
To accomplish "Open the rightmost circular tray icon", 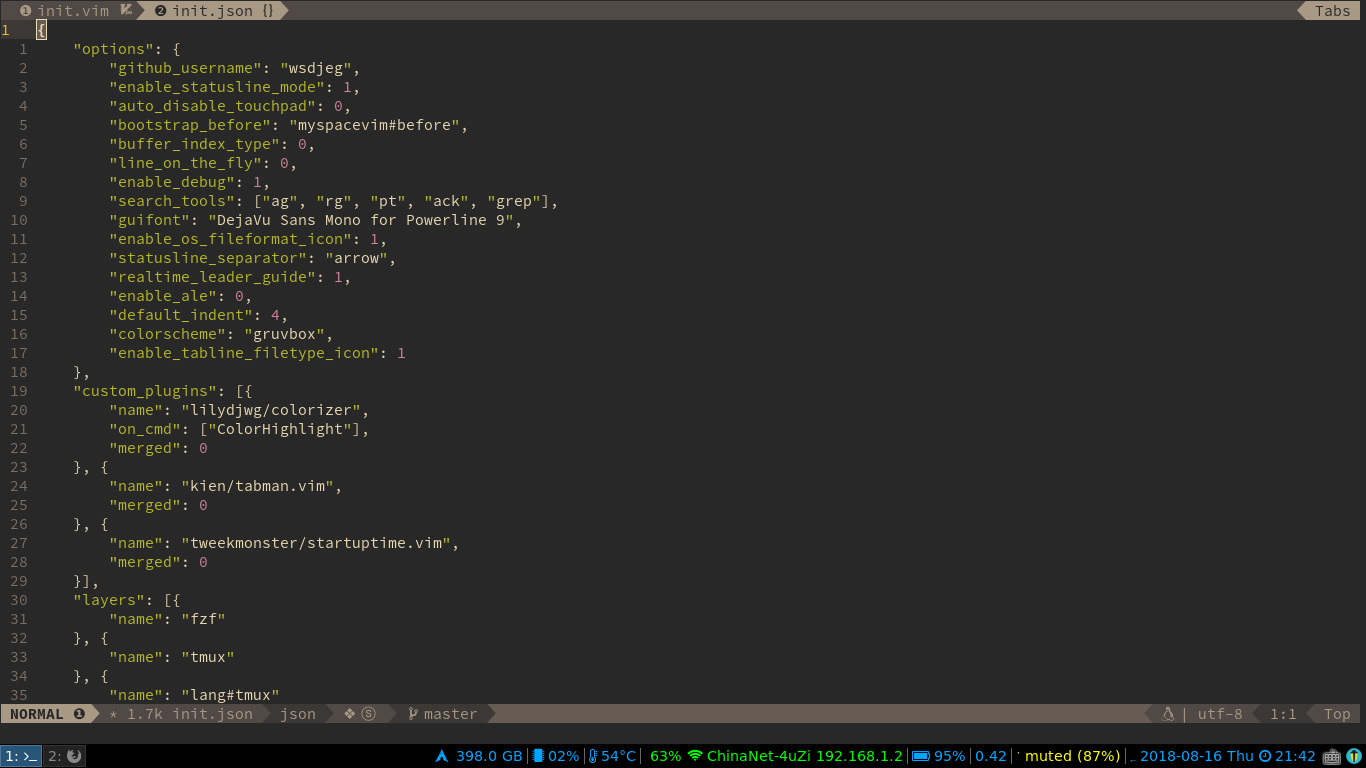I will tap(1354, 756).
